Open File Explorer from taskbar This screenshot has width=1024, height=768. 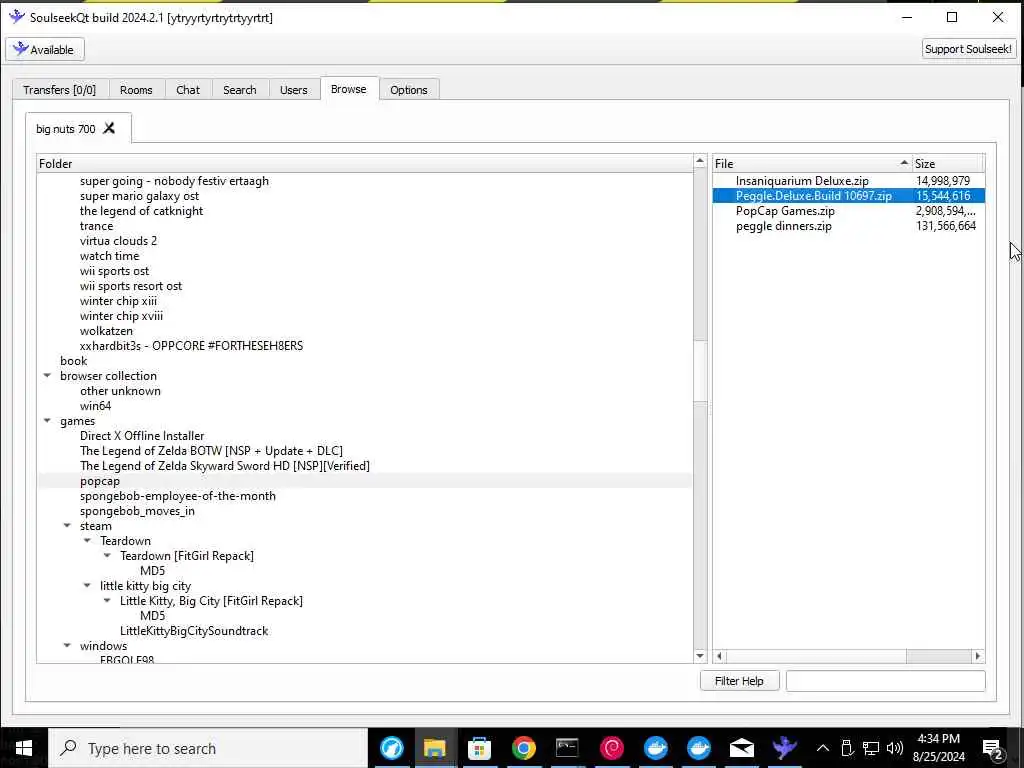(x=435, y=748)
